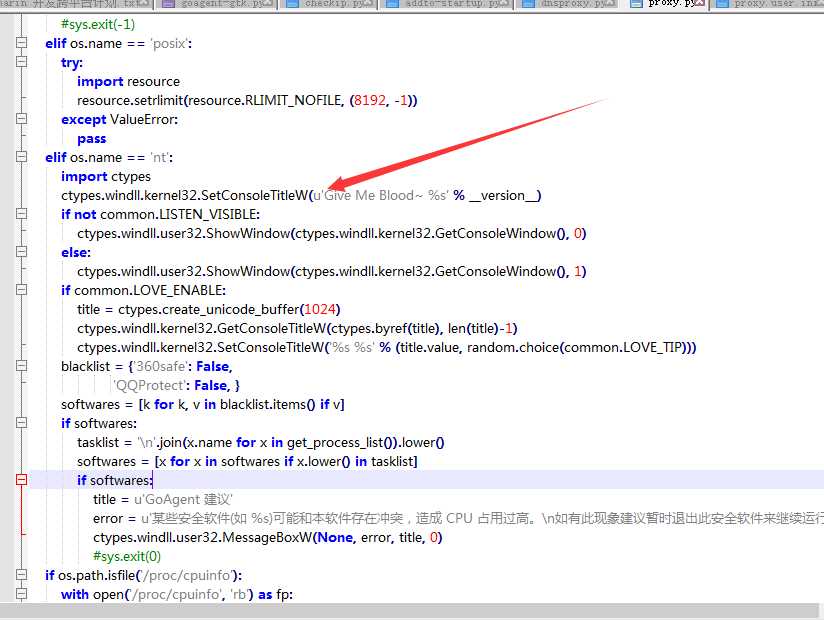
Task: Click the '#sys.exit(0)' comment line
Action: tap(127, 556)
